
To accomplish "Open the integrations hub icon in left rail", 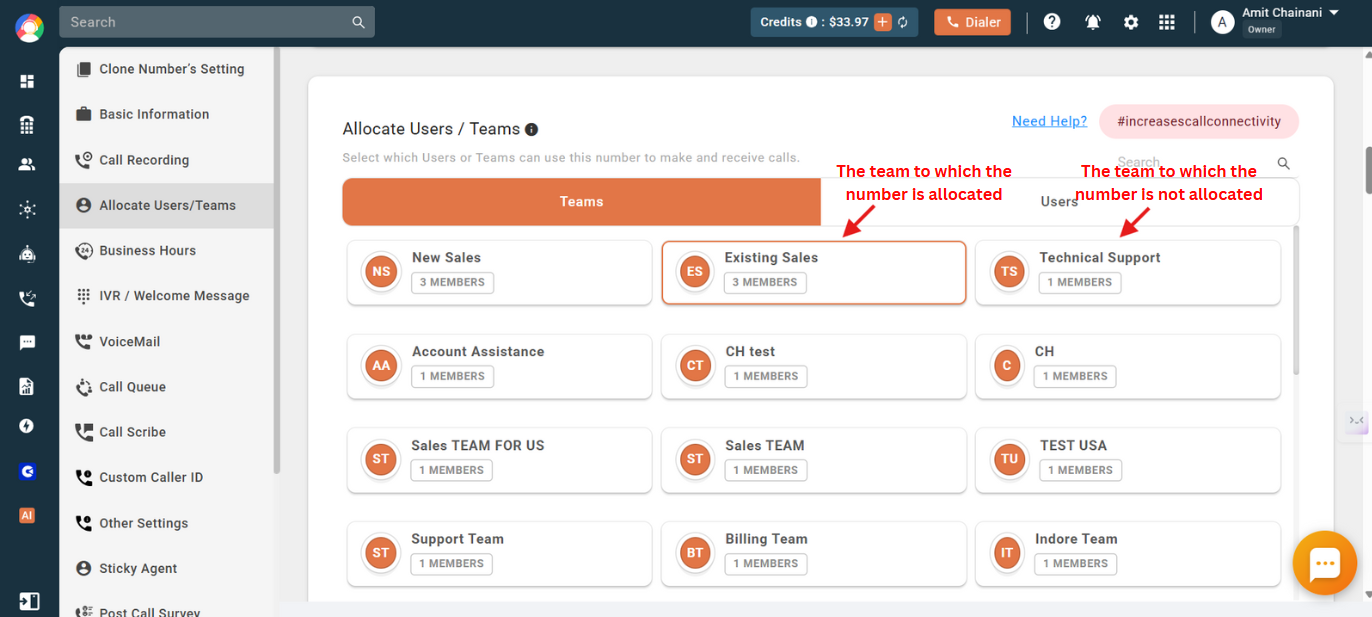I will point(27,209).
